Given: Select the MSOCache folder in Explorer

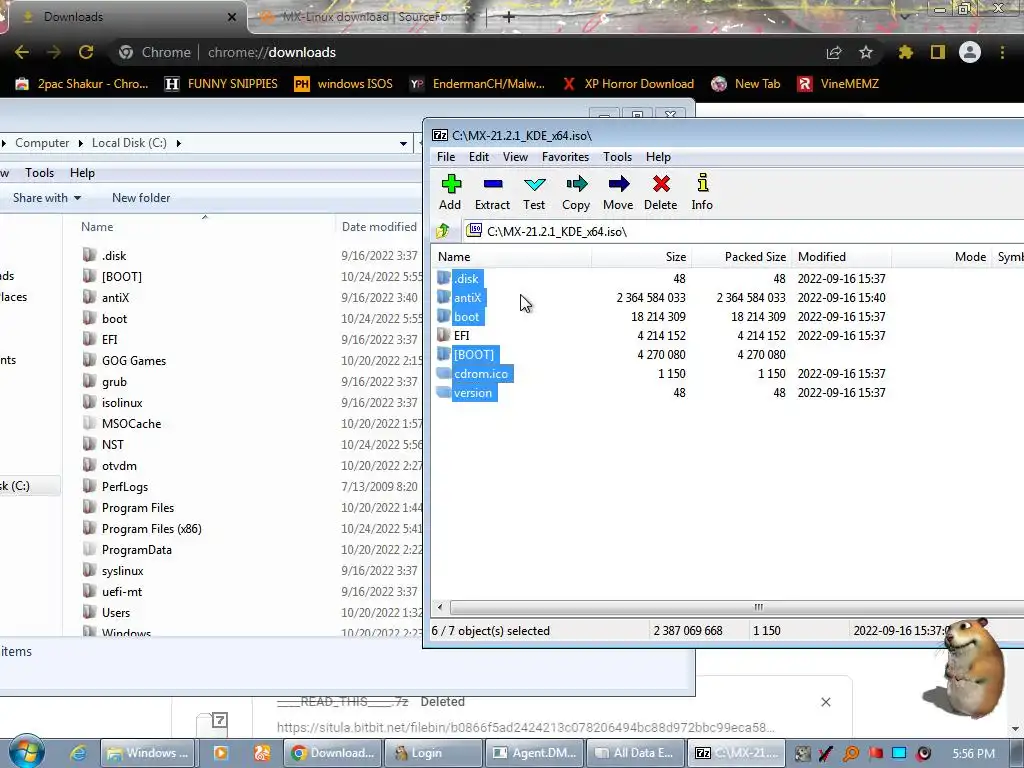Looking at the screenshot, I should point(131,424).
